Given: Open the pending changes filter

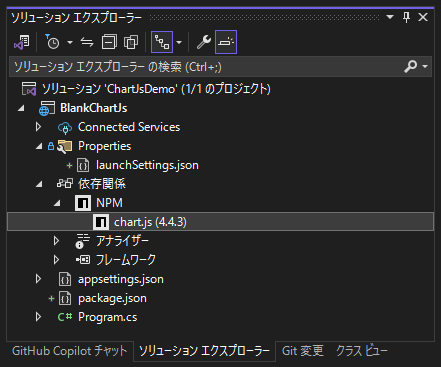Looking at the screenshot, I should [x=52, y=42].
